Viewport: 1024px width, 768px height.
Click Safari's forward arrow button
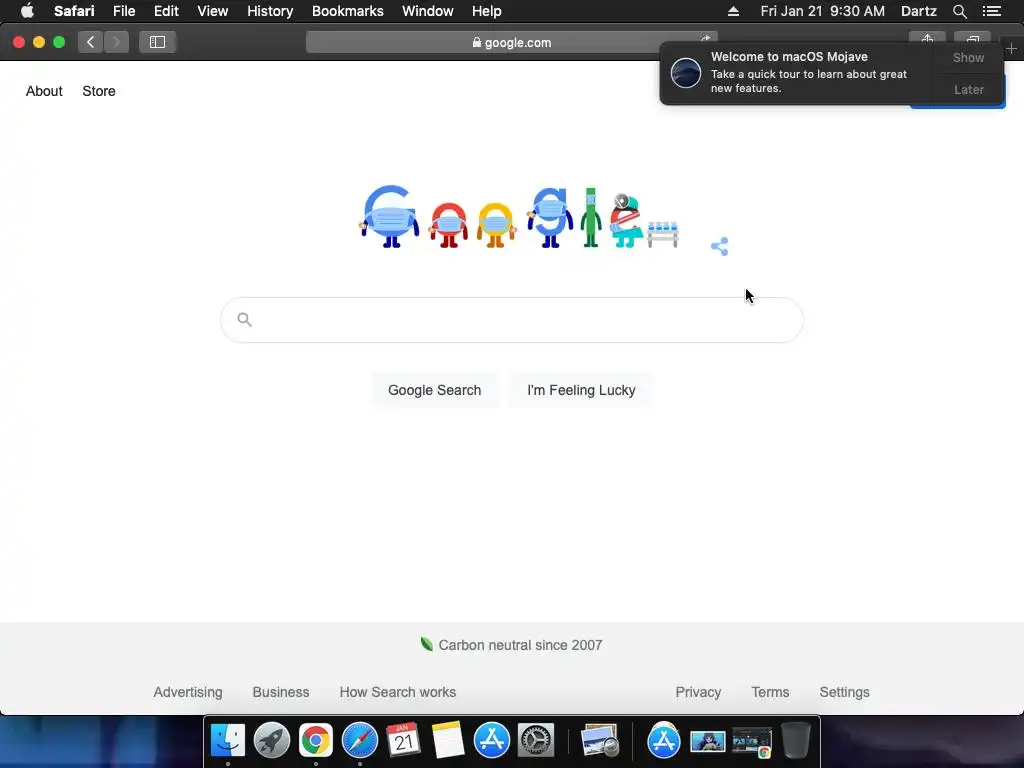tap(116, 42)
